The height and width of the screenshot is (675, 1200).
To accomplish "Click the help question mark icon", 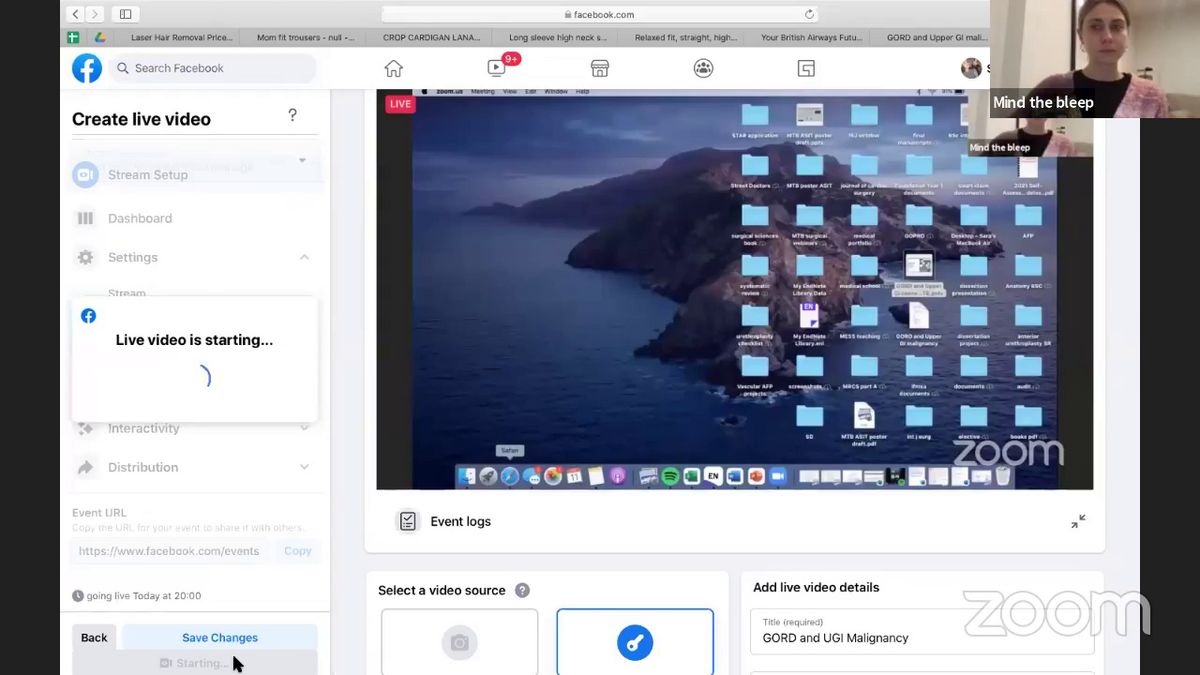I will [x=292, y=116].
